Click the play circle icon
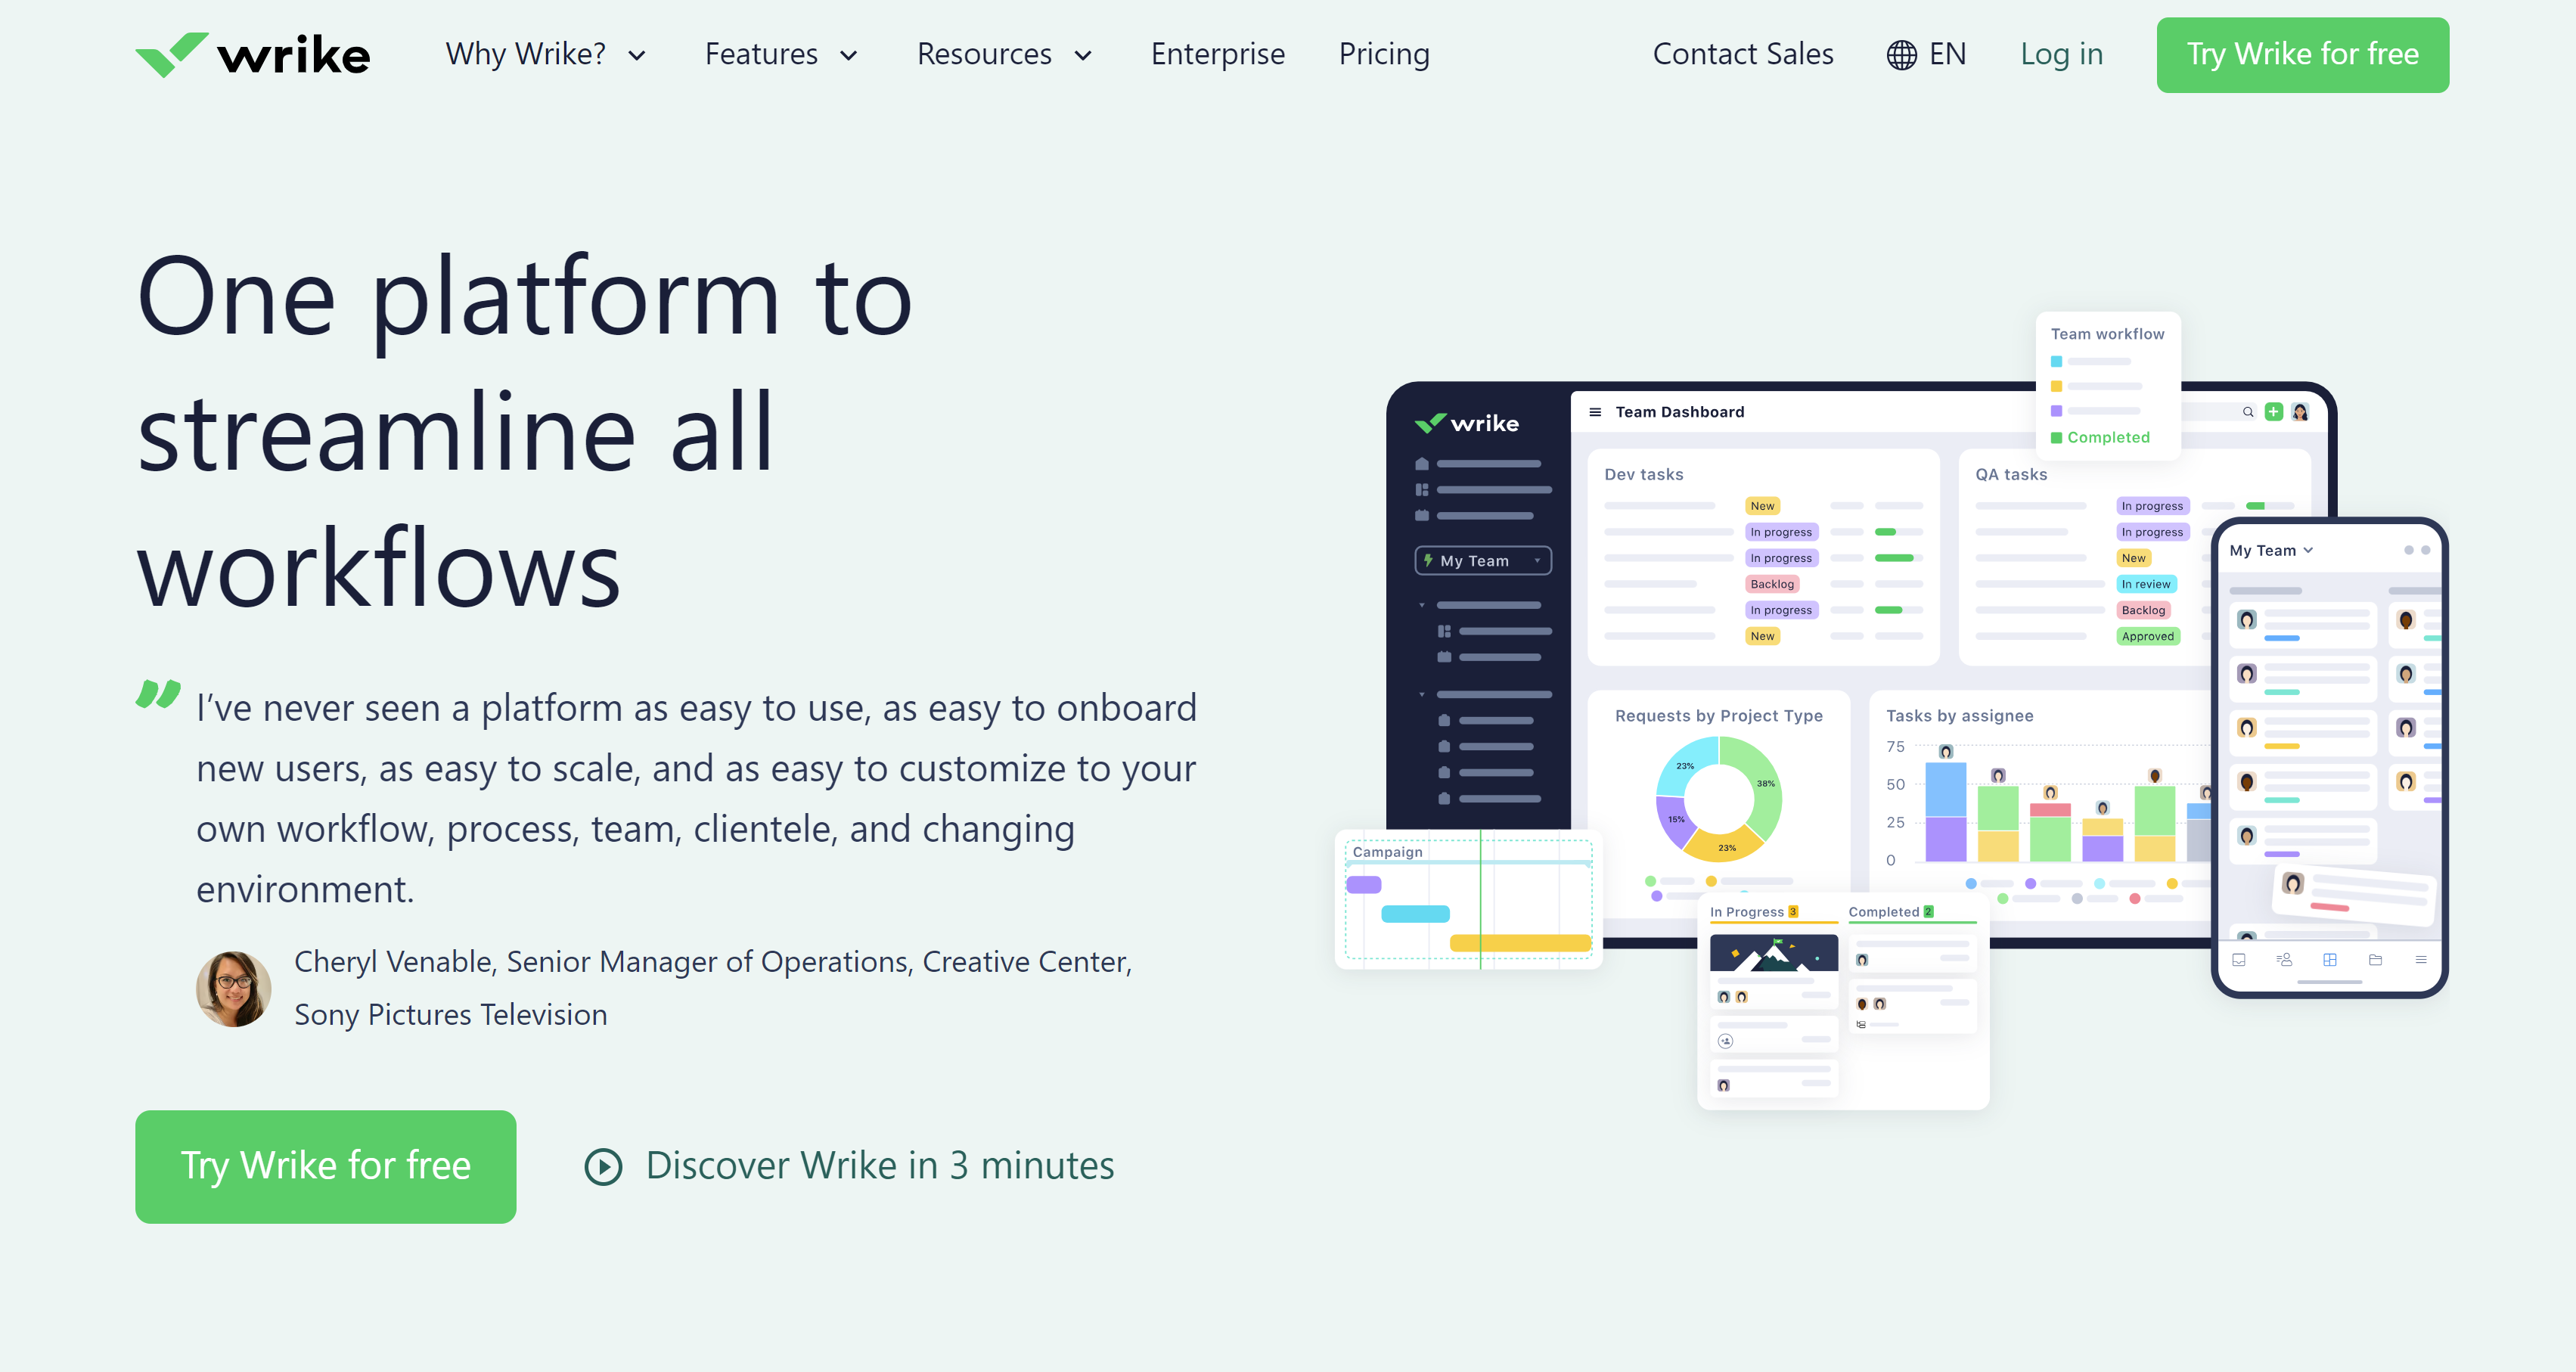 (x=603, y=1166)
